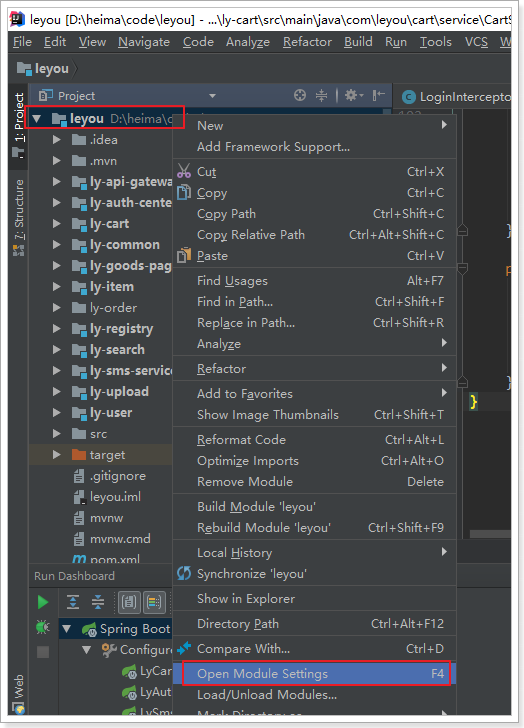
Task: Click the Cut scissors icon in context menu
Action: pos(184,171)
